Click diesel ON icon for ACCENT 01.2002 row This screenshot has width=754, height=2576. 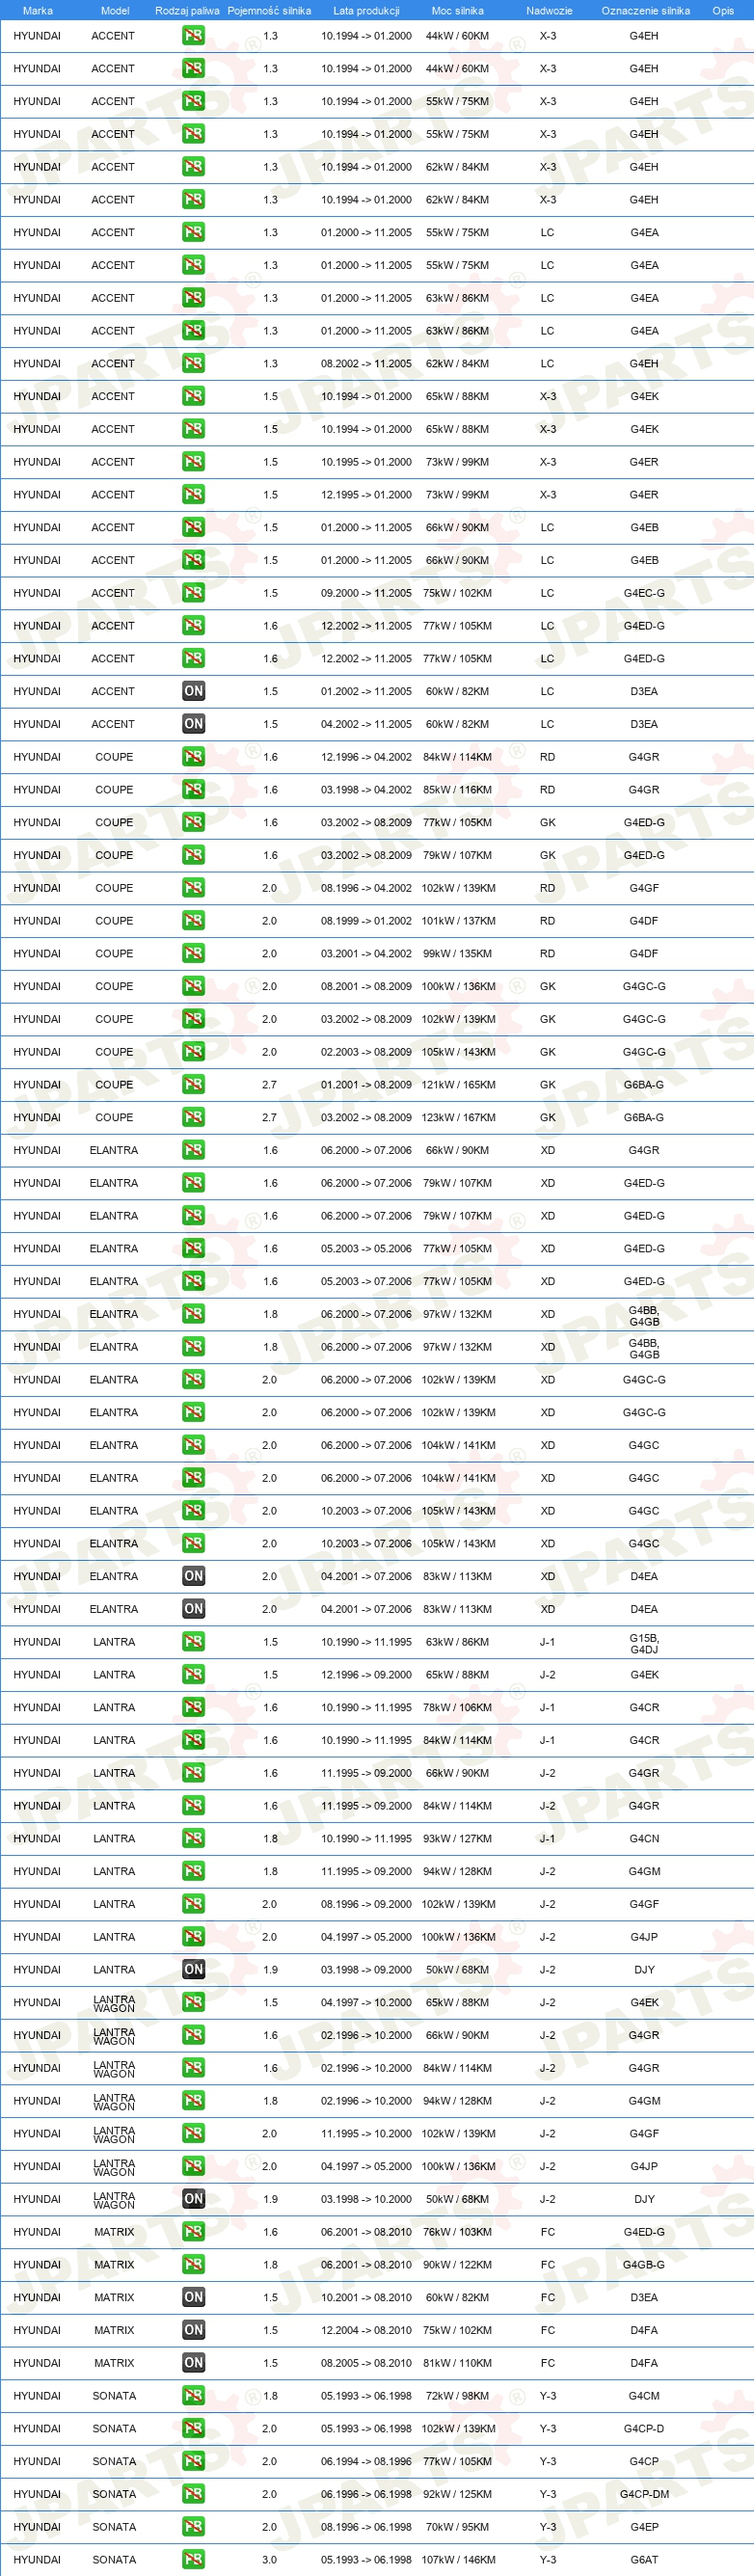tap(193, 691)
